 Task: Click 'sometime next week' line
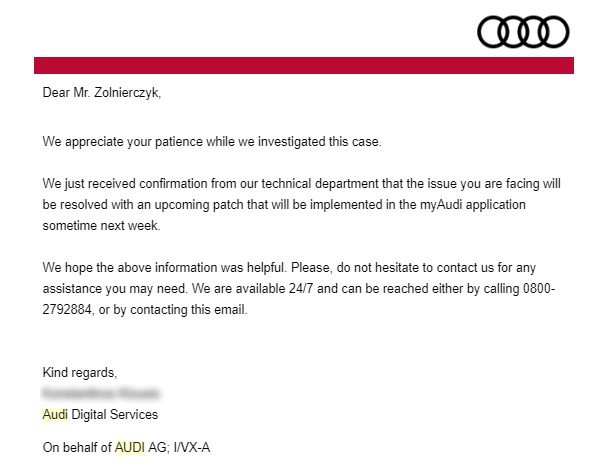tap(101, 225)
